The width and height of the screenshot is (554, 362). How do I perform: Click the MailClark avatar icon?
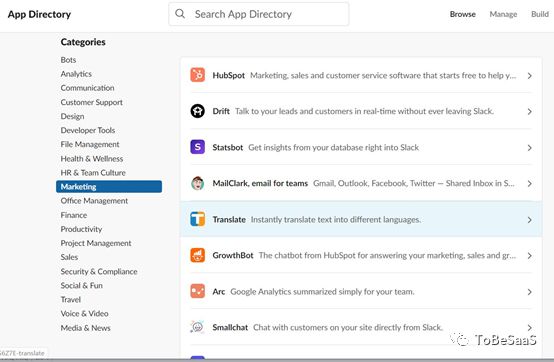tap(198, 183)
